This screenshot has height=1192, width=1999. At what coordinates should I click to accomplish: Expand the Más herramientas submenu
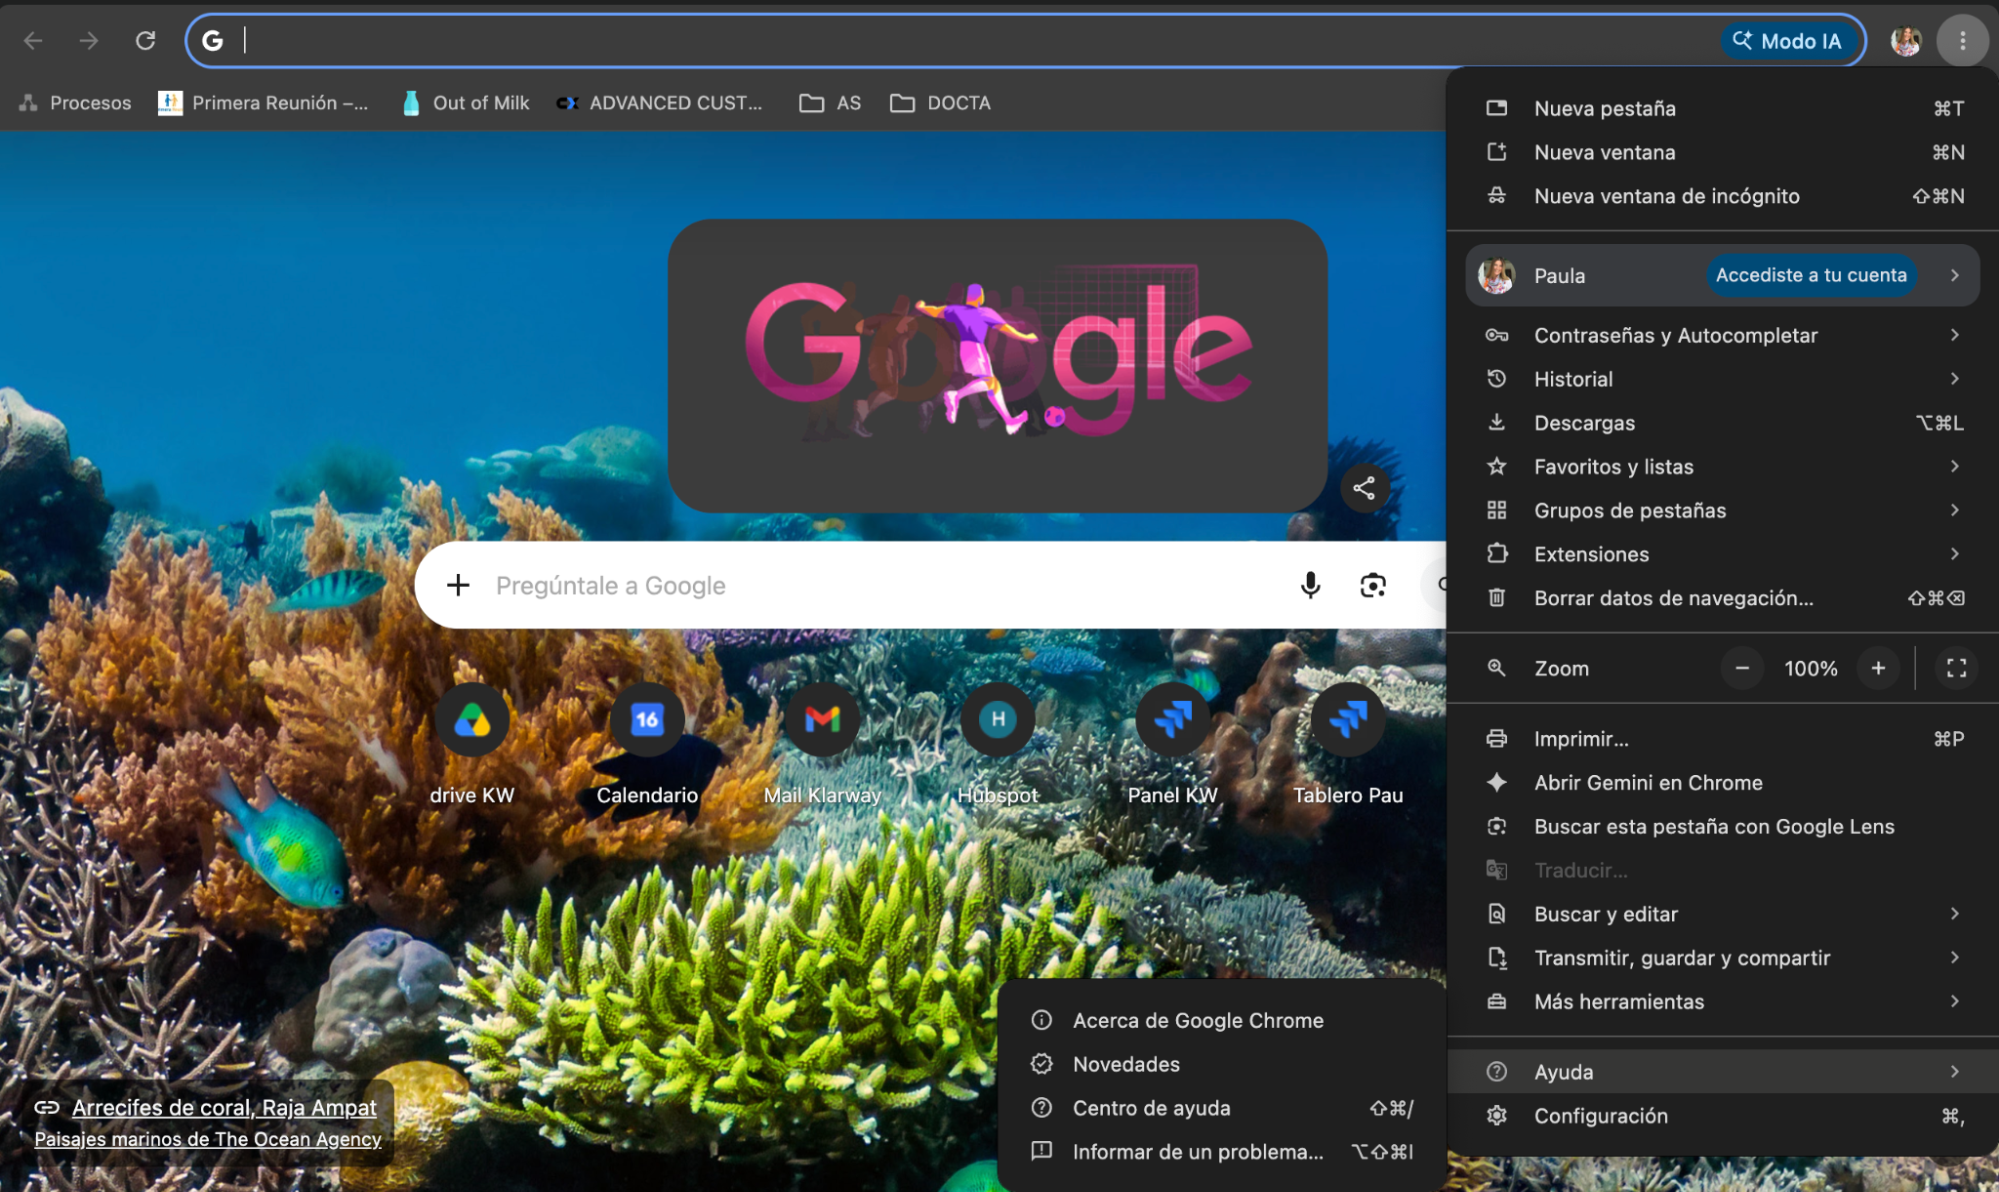click(1722, 1001)
